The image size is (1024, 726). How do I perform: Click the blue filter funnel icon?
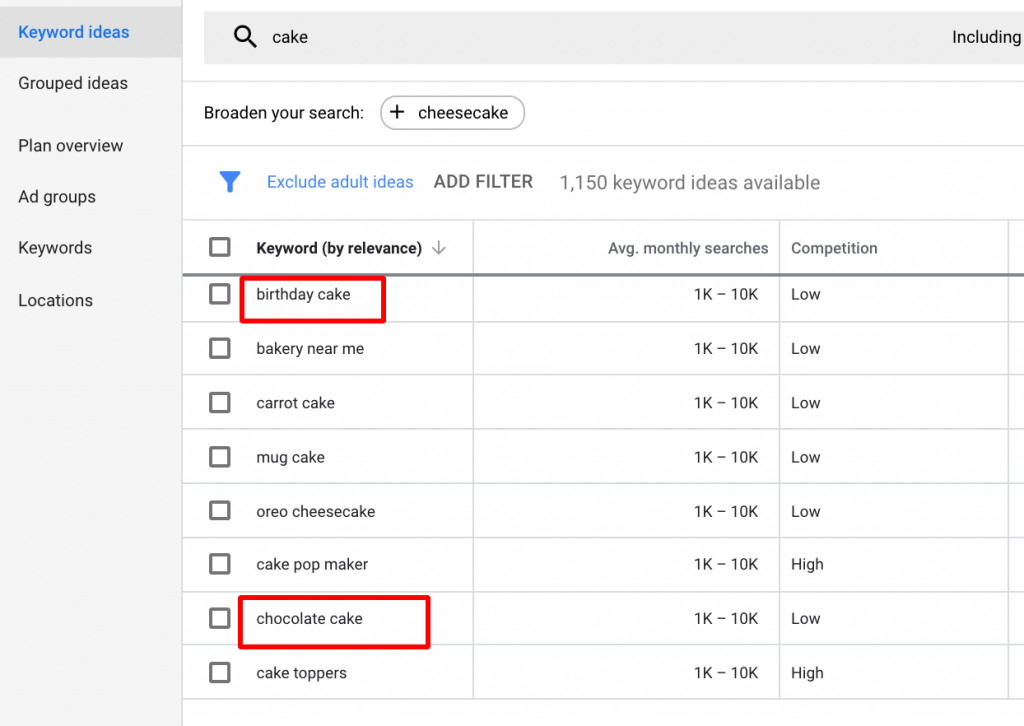(230, 182)
